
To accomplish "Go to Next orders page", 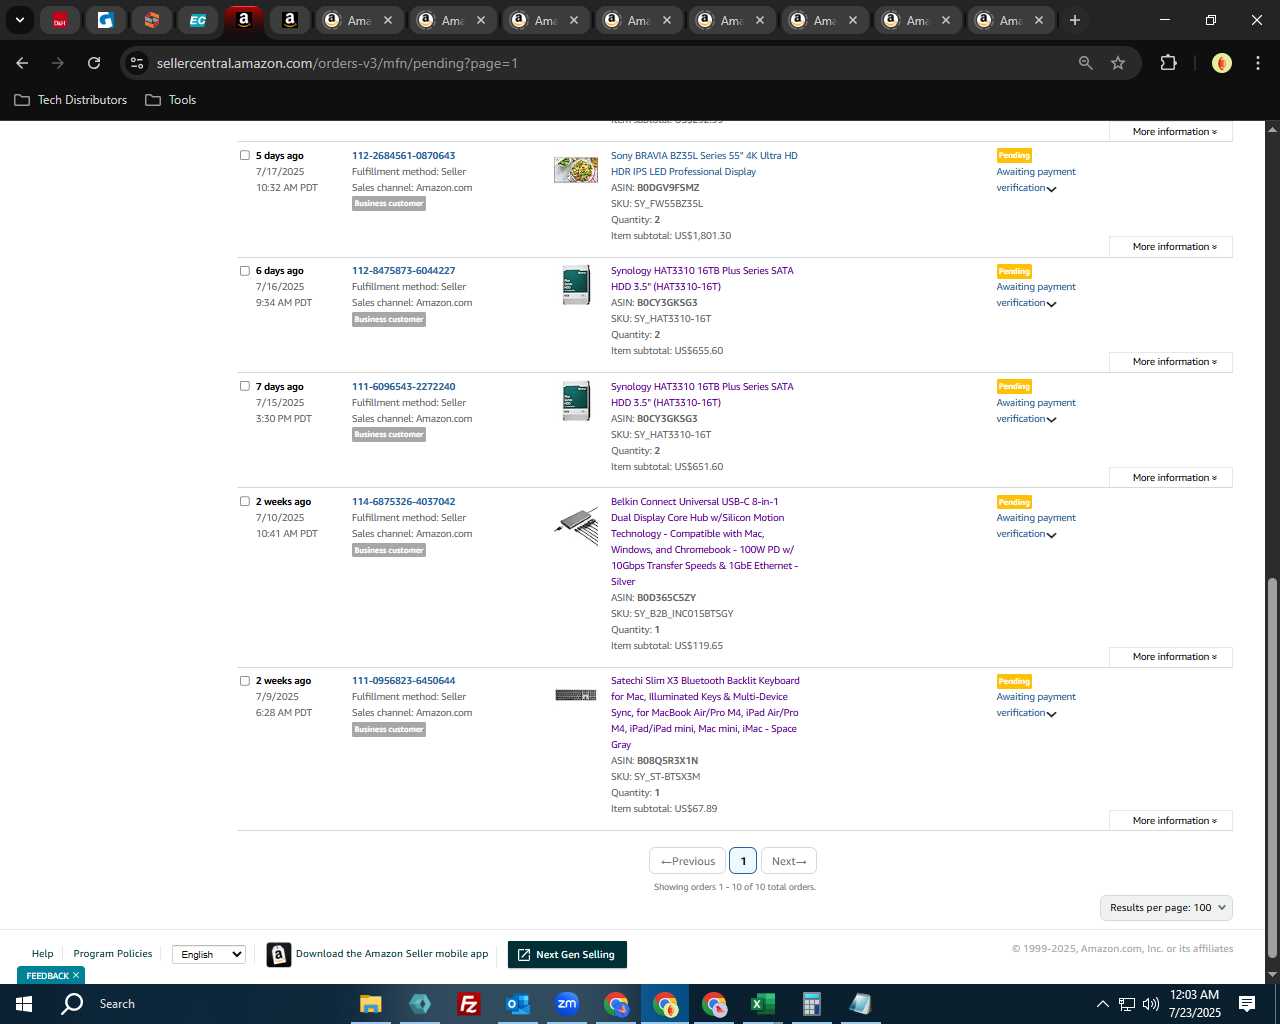I will tap(789, 861).
